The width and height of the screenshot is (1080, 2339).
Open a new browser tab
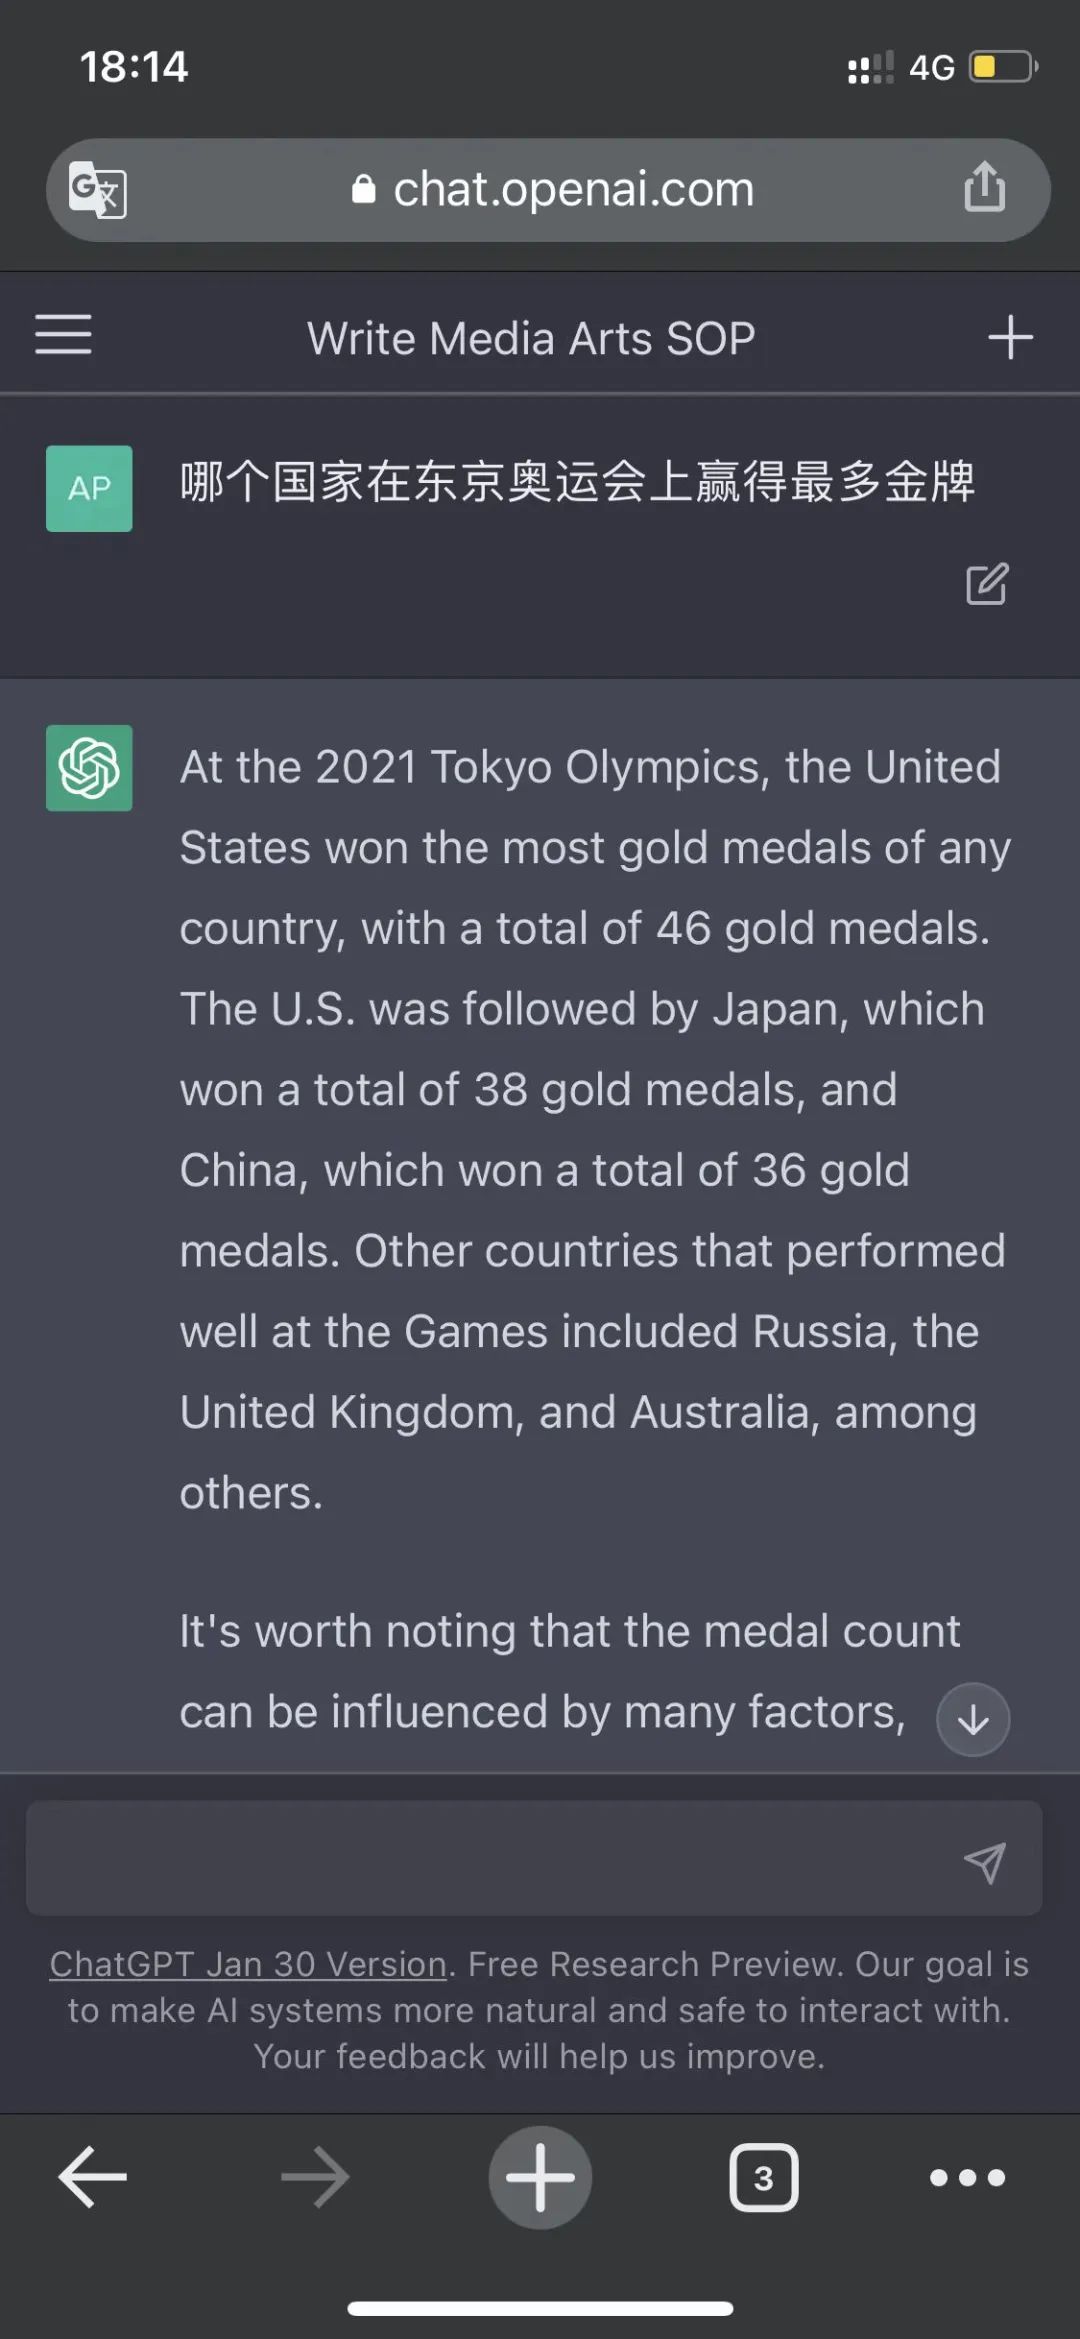coord(540,2177)
